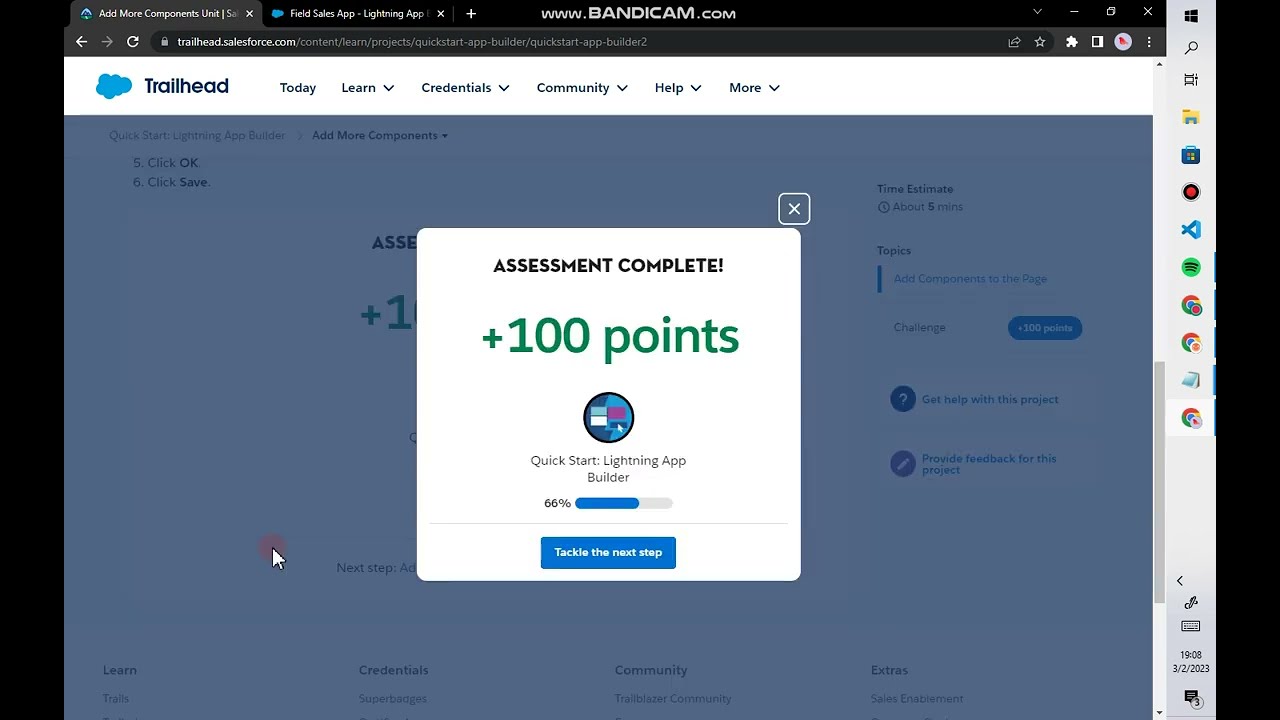Screen dimensions: 1280x720
Task: Bookmark this page with the star icon
Action: 1040,42
